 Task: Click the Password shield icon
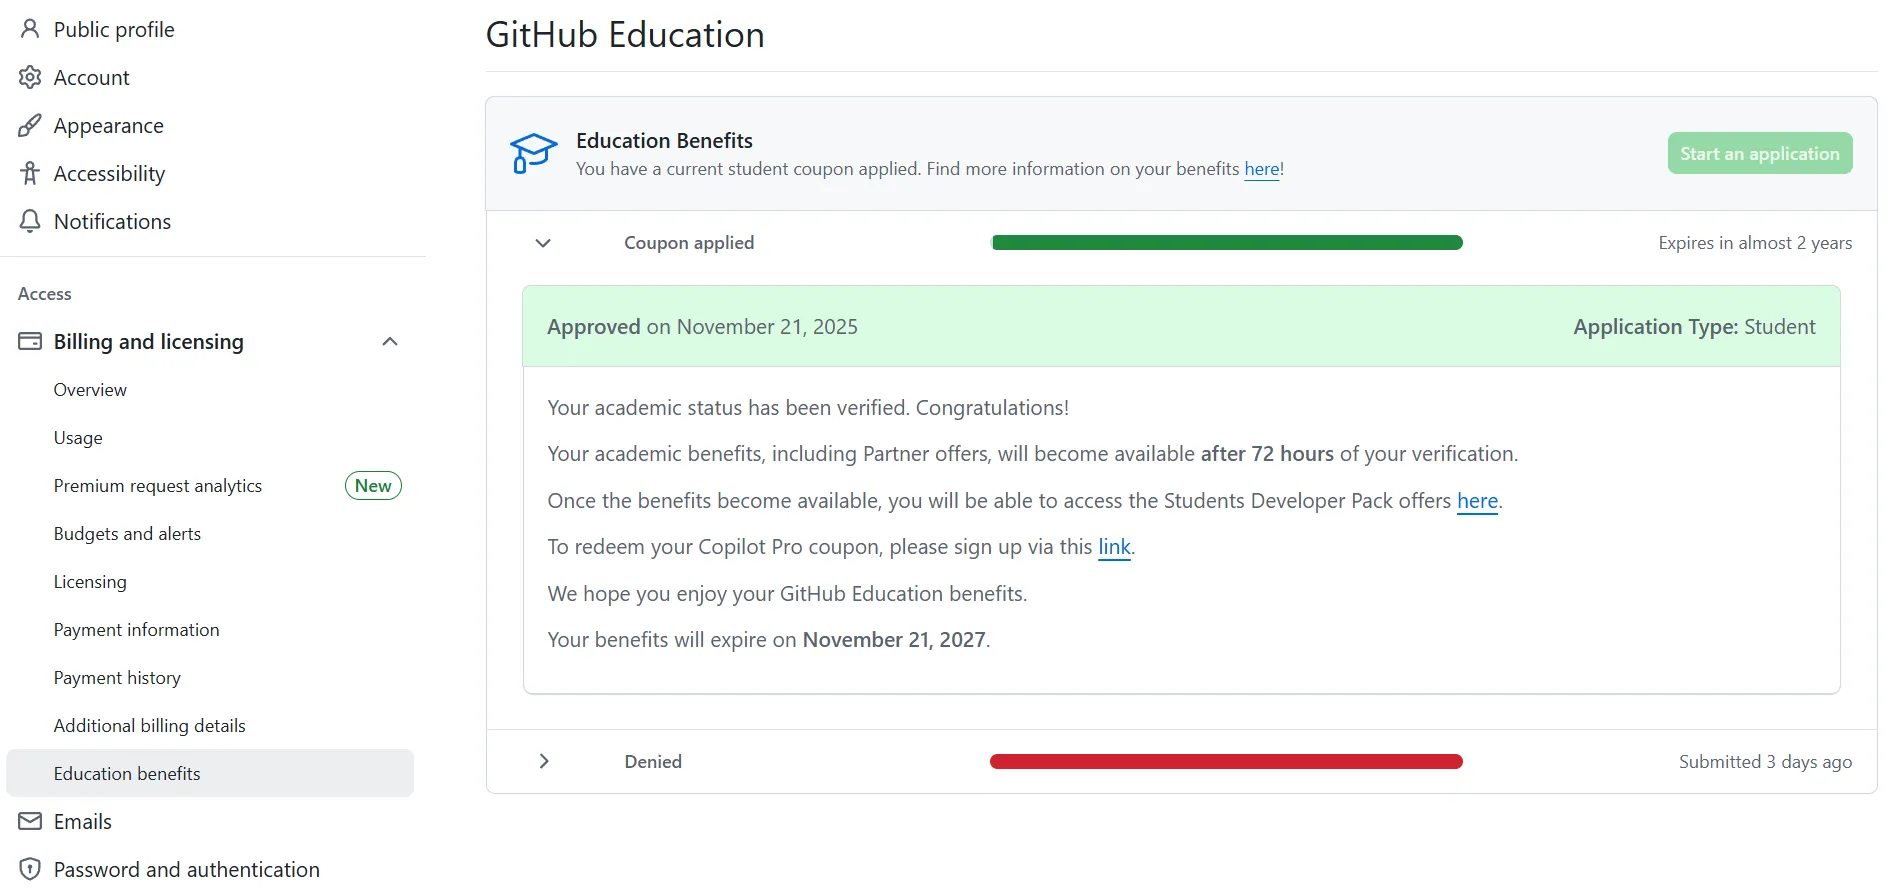coord(30,869)
